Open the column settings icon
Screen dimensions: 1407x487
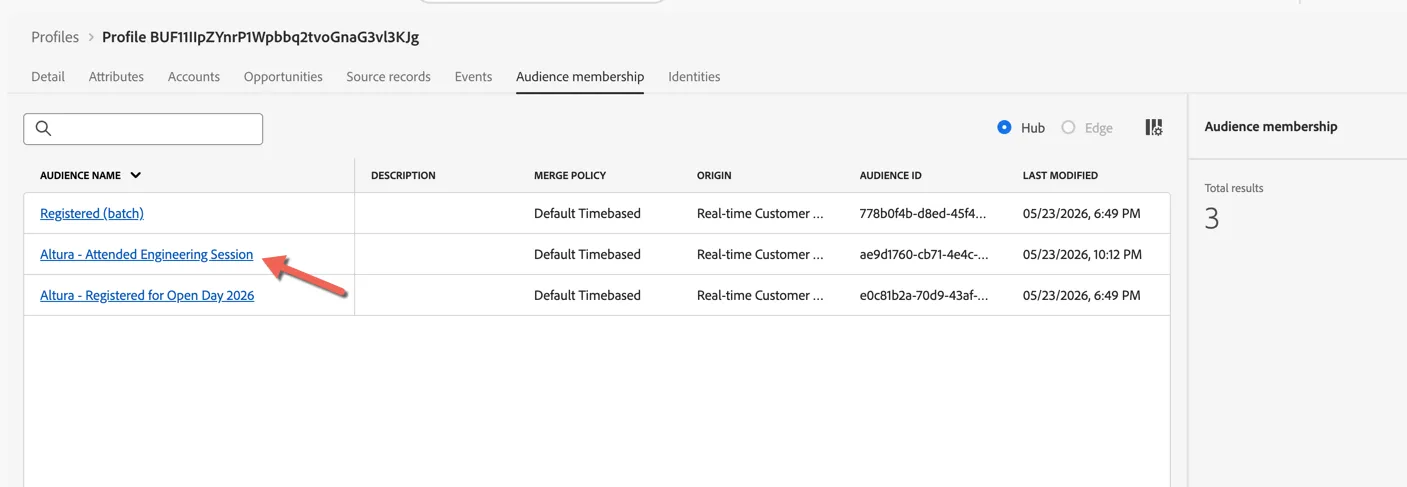1154,128
